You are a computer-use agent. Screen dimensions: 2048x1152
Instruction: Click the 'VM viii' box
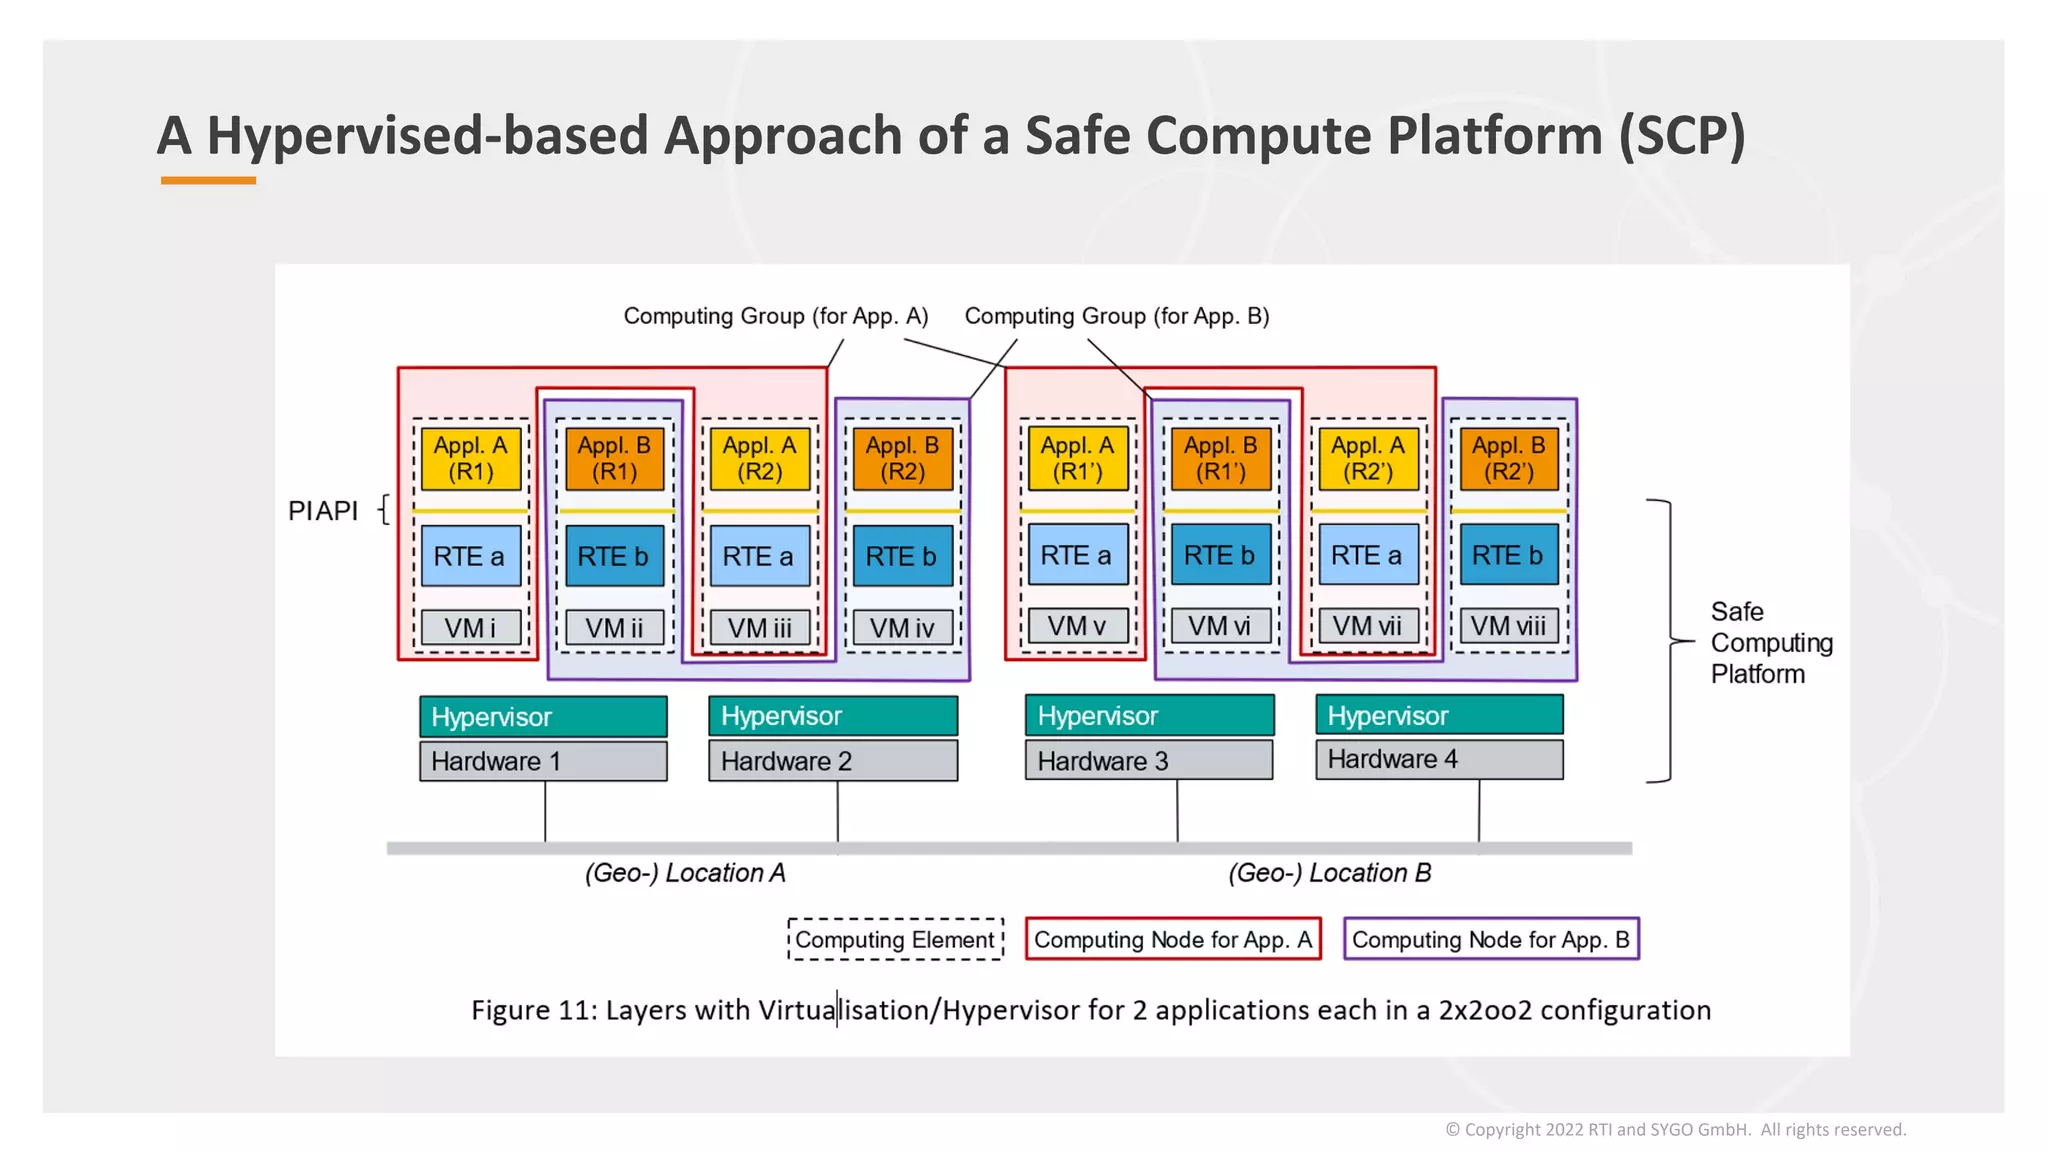pos(1509,626)
